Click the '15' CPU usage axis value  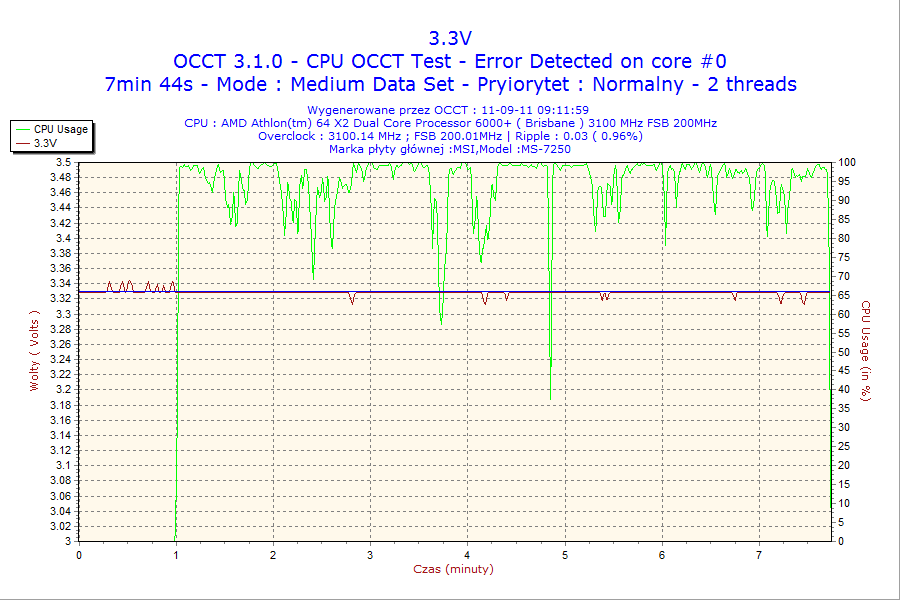pyautogui.click(x=844, y=485)
